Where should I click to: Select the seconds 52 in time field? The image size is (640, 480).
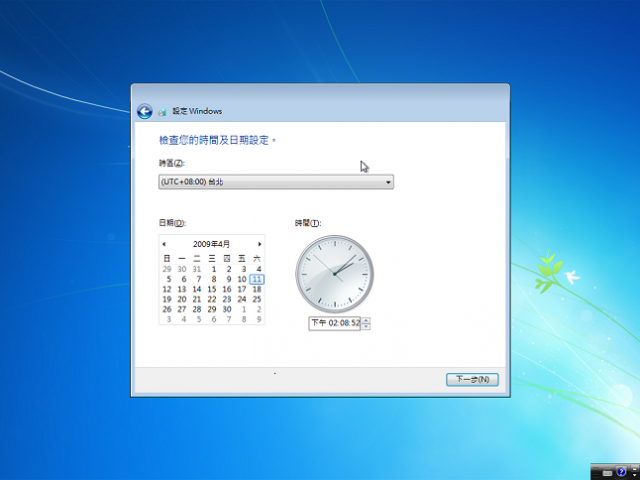pos(355,323)
